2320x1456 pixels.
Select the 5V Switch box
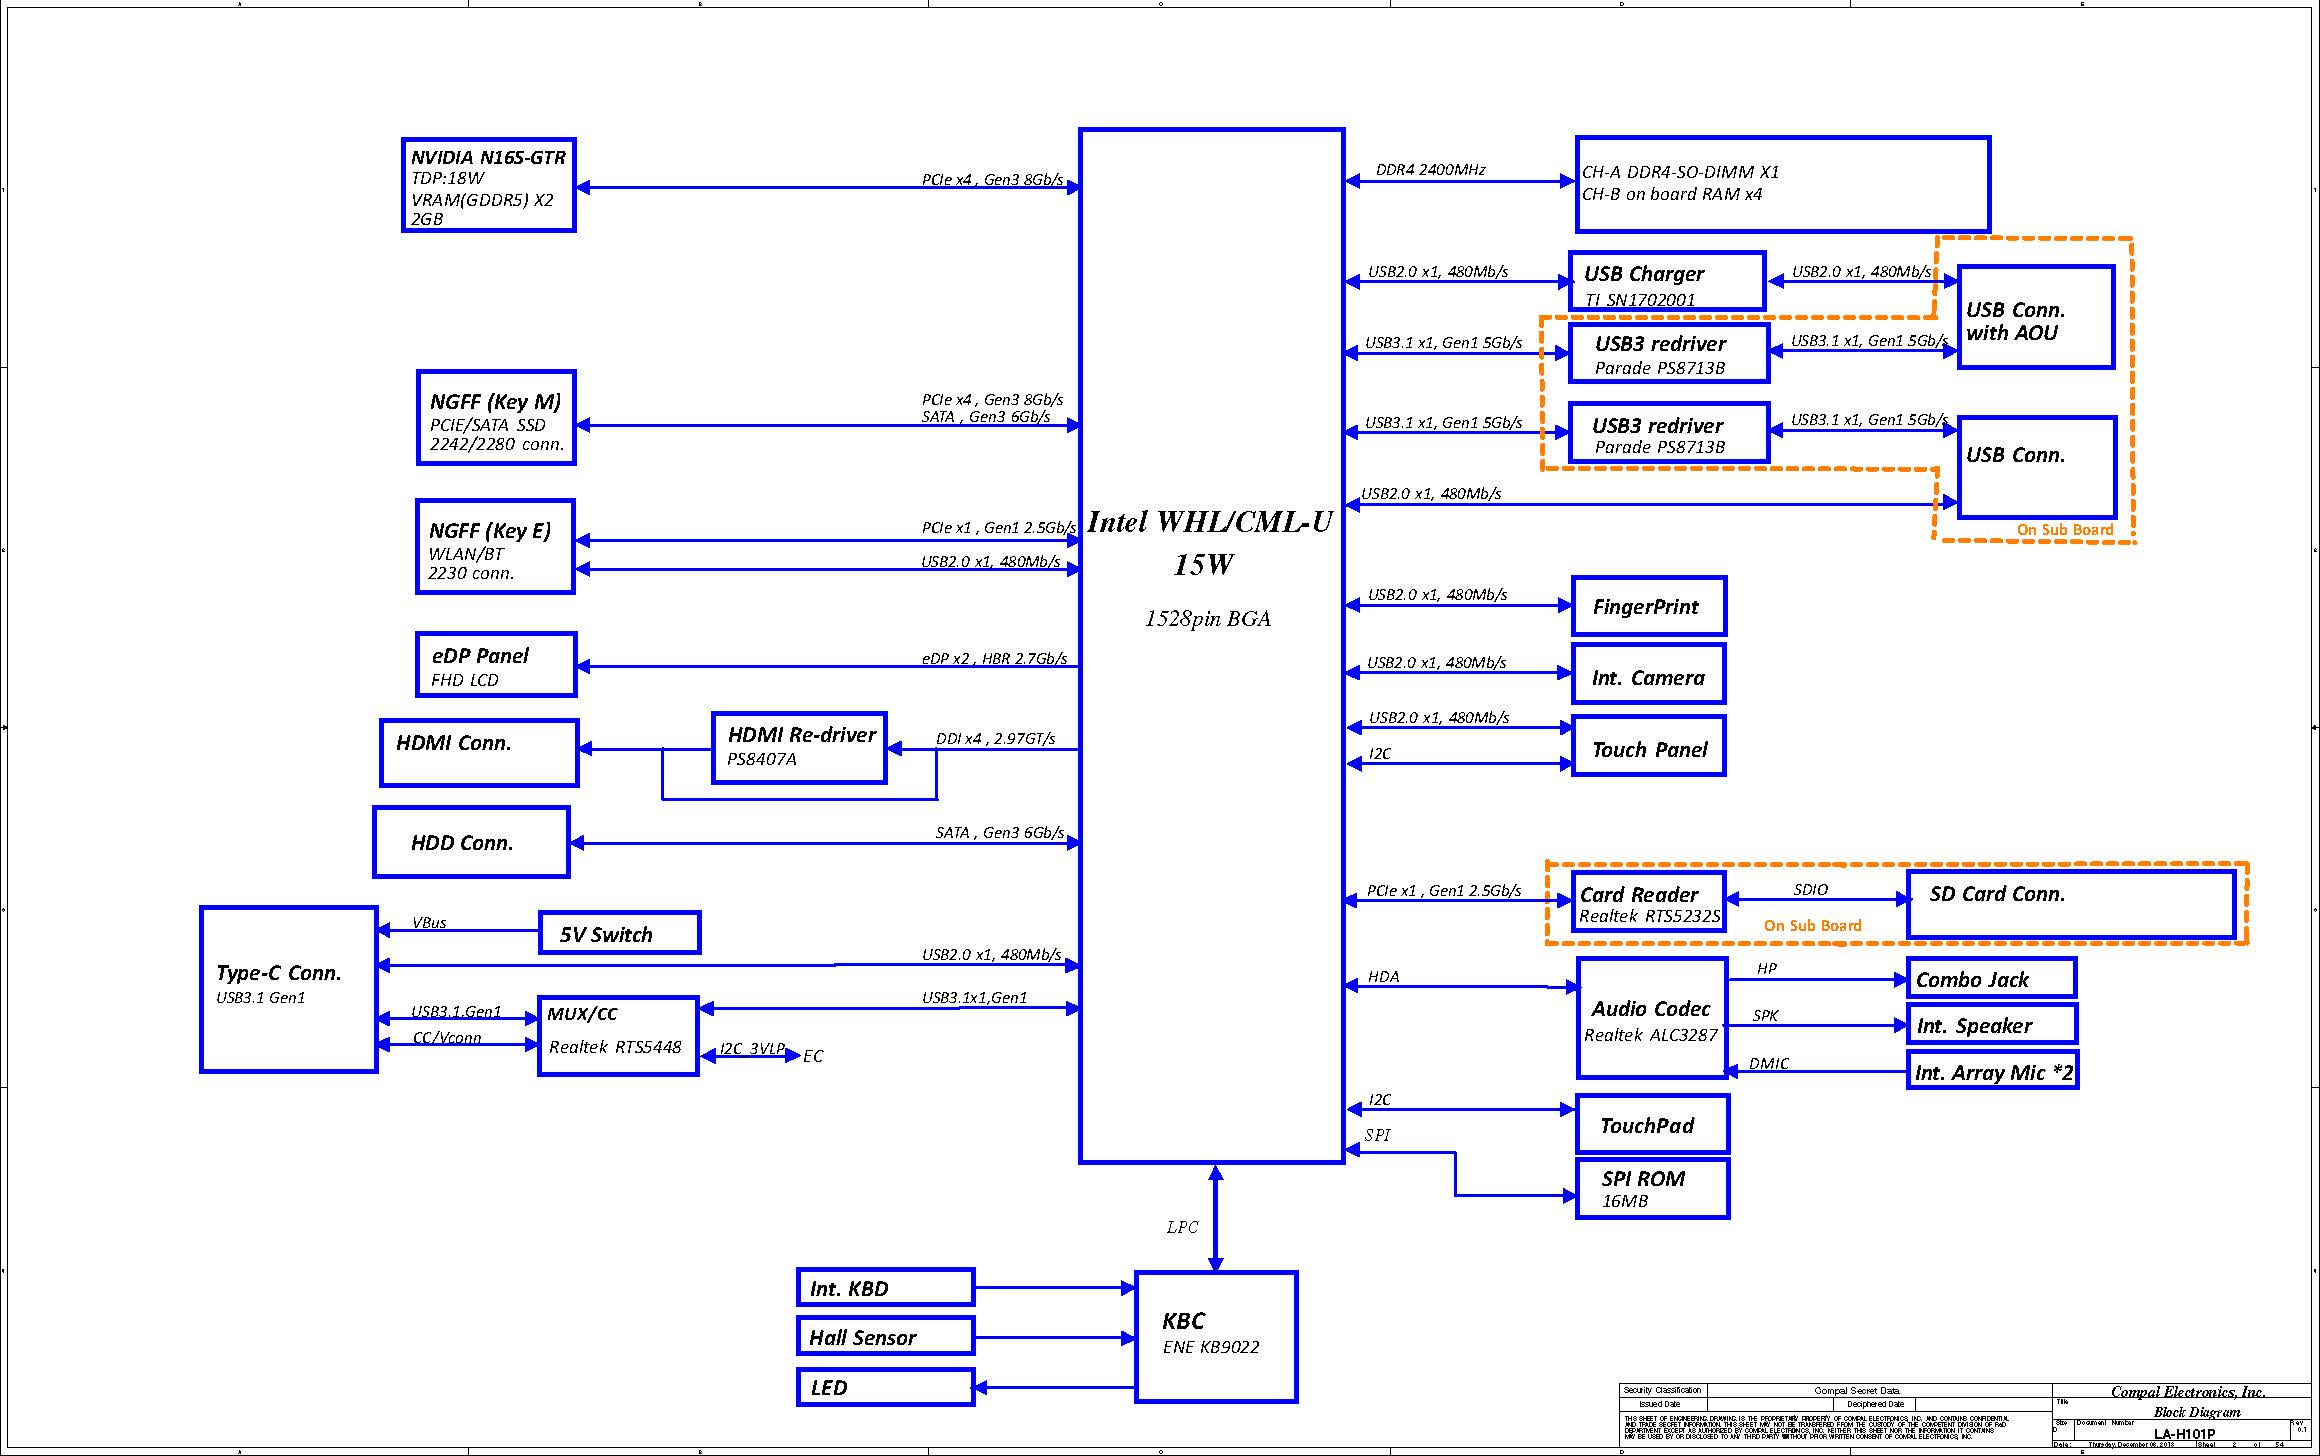pyautogui.click(x=619, y=933)
